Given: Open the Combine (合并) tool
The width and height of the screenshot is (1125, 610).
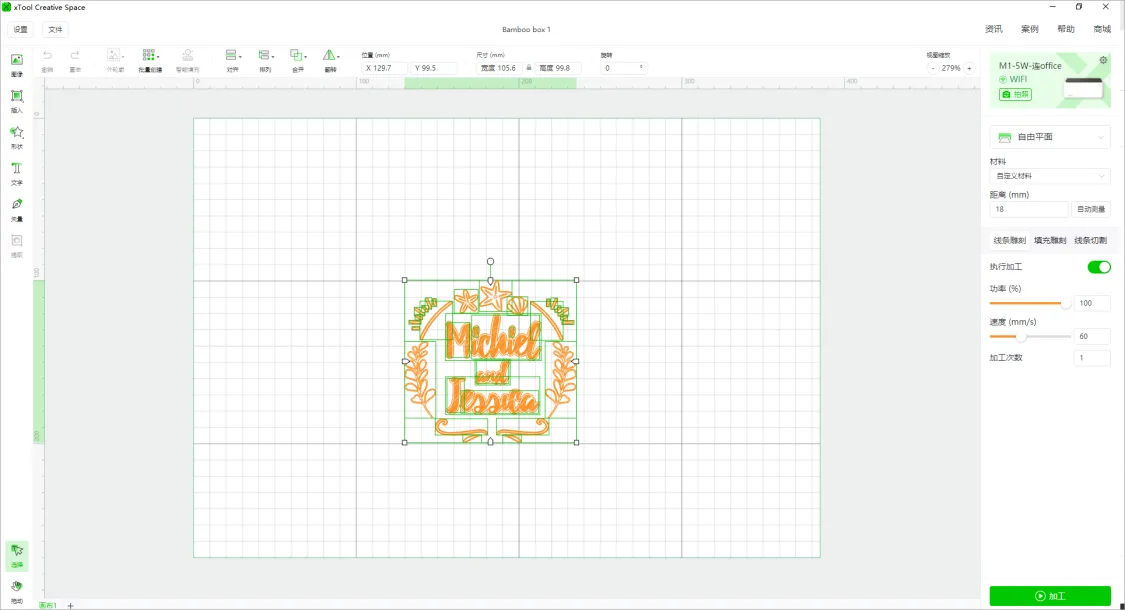Looking at the screenshot, I should (296, 55).
